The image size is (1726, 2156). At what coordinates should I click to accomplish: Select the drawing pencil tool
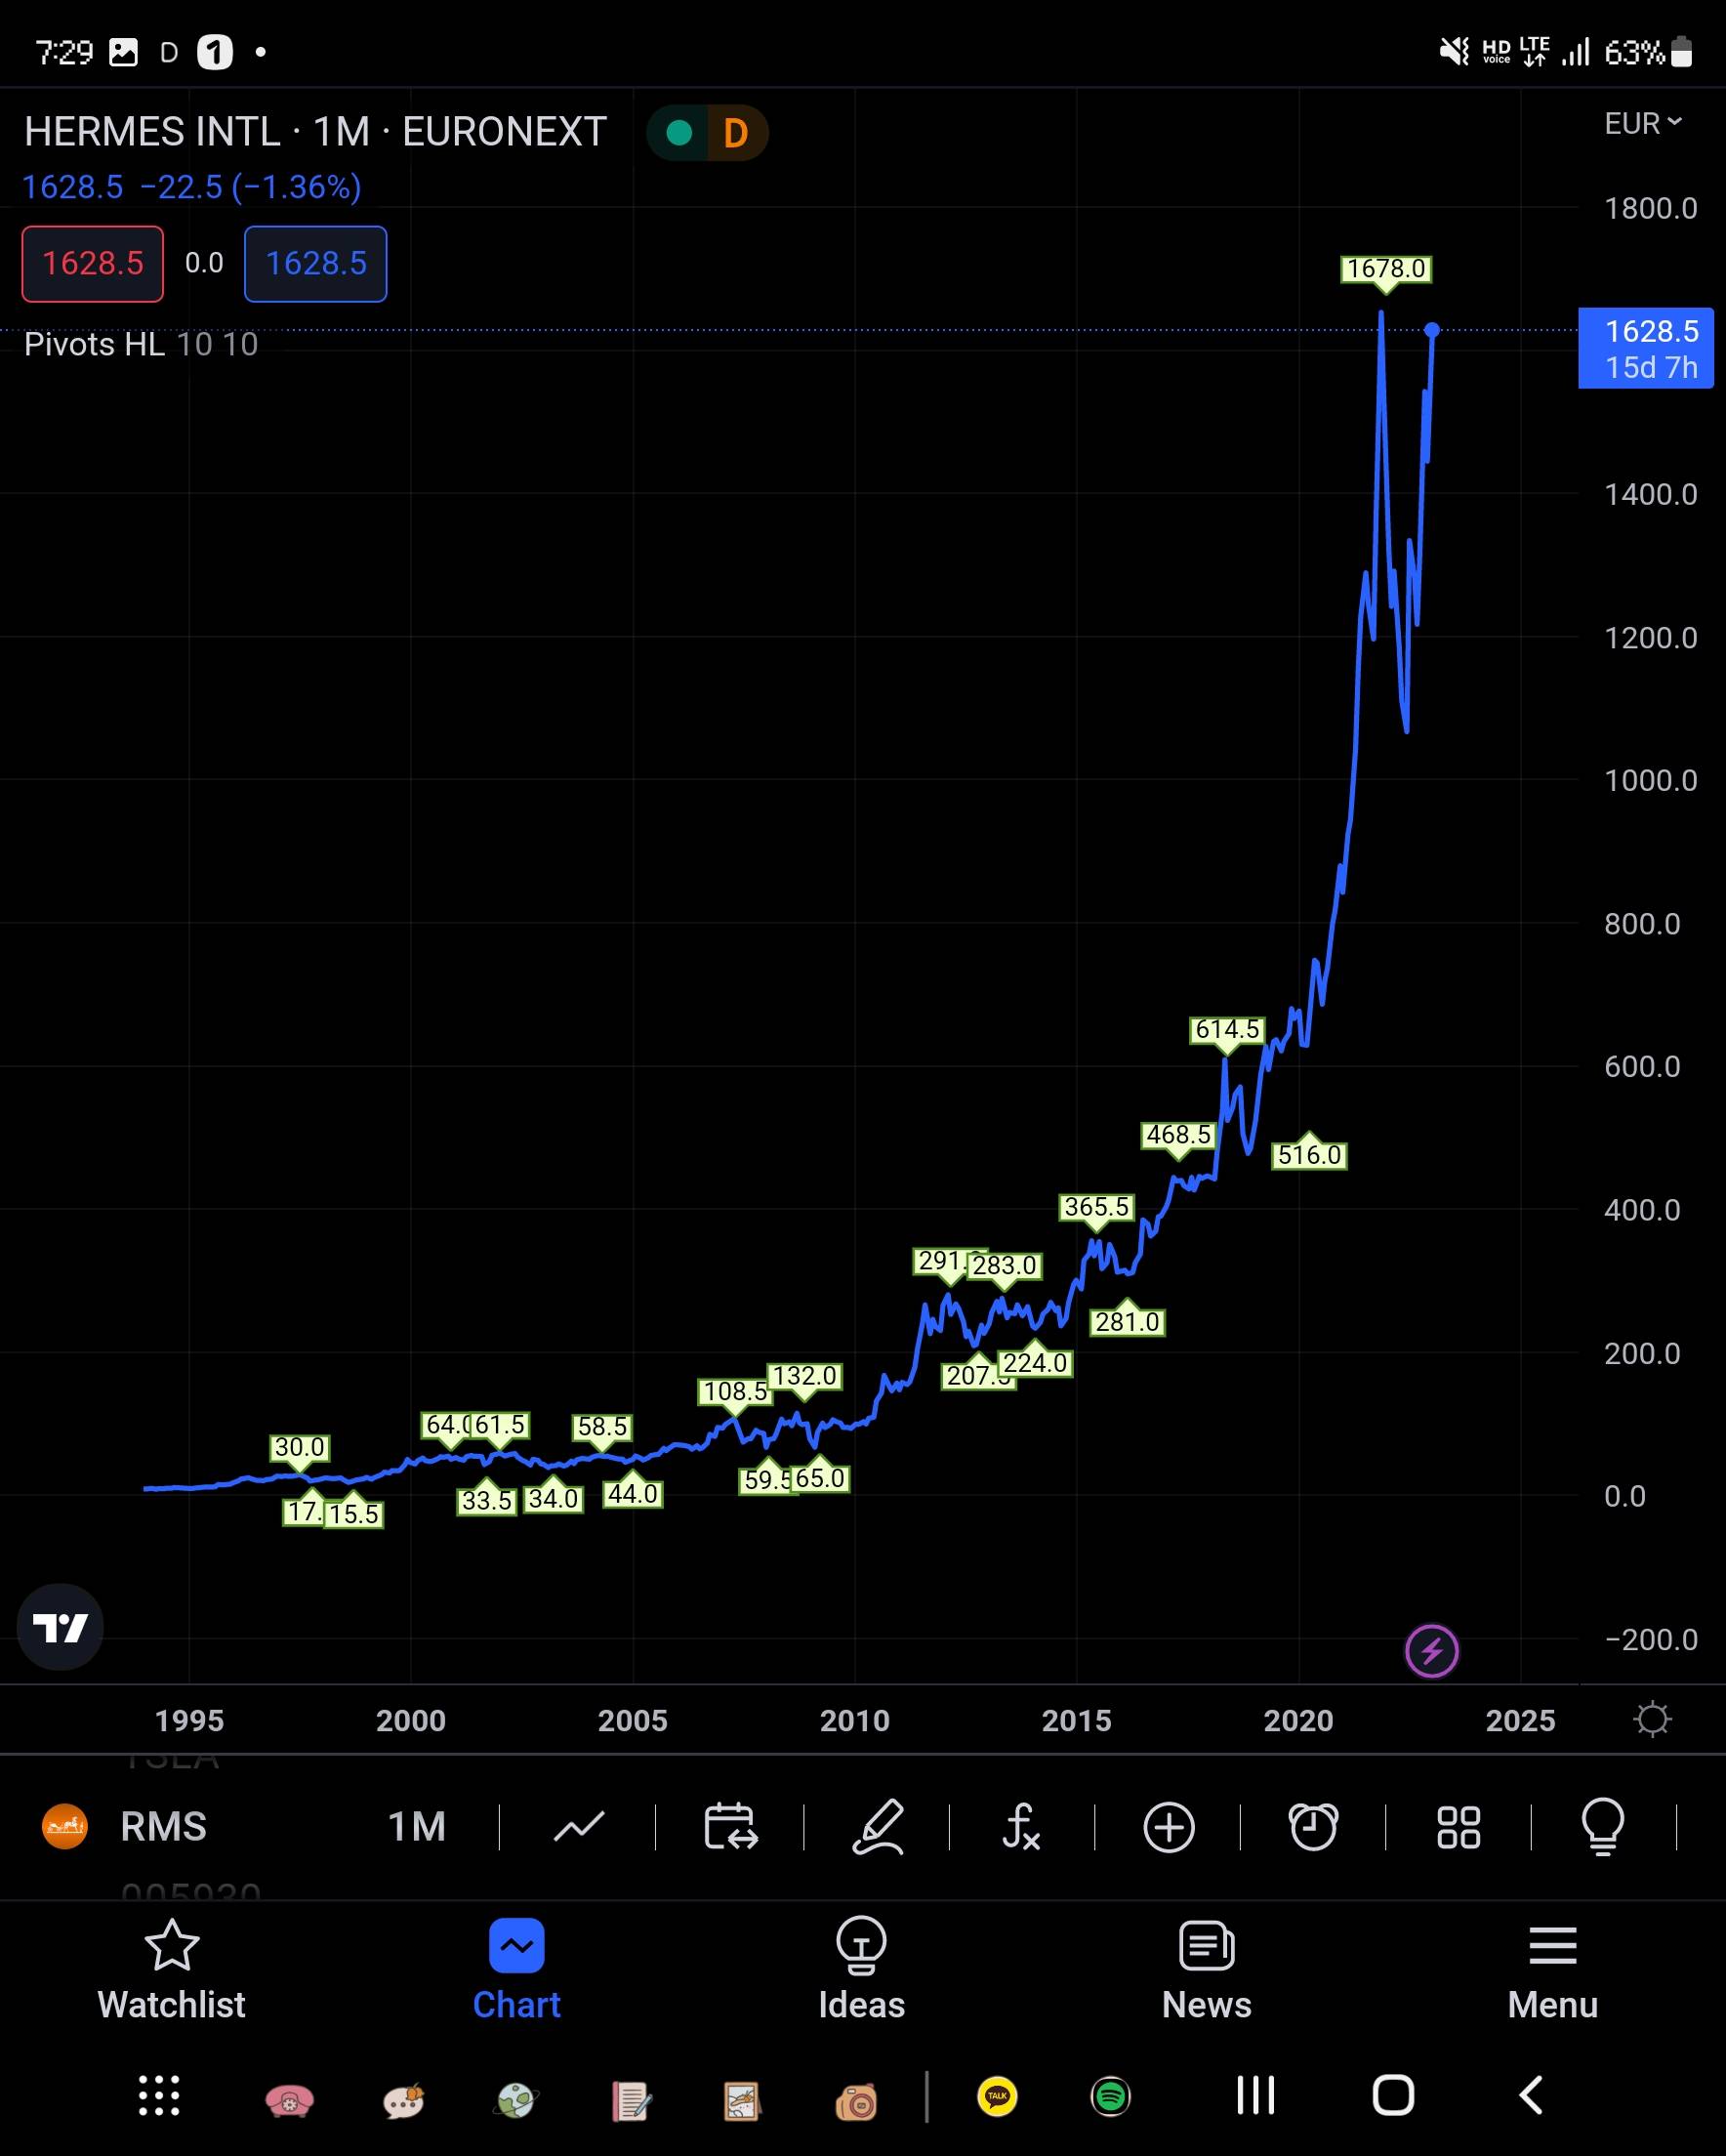point(877,1827)
